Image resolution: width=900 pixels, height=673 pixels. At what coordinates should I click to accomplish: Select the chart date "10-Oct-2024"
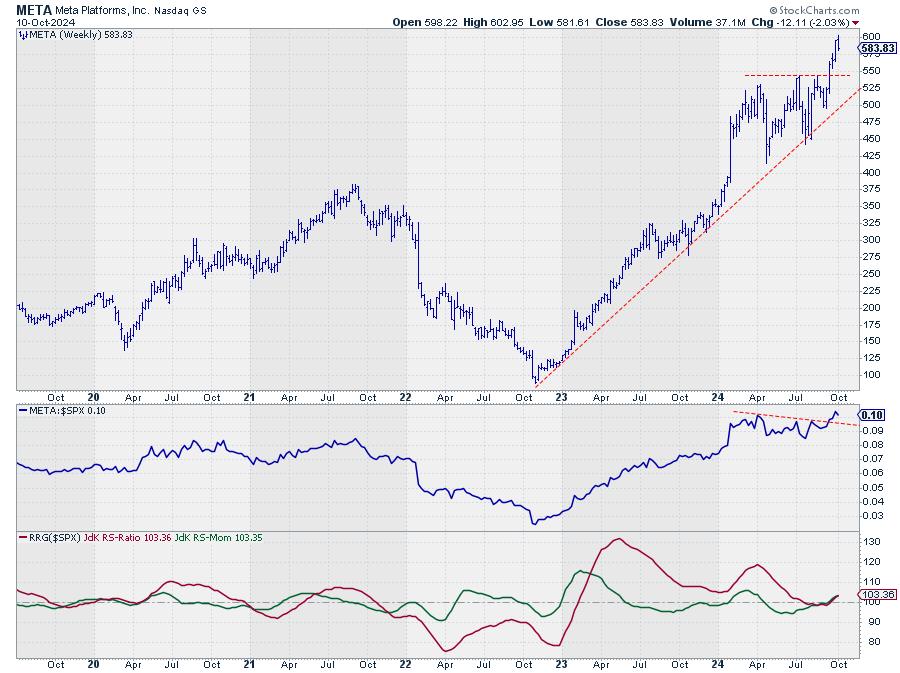[44, 22]
